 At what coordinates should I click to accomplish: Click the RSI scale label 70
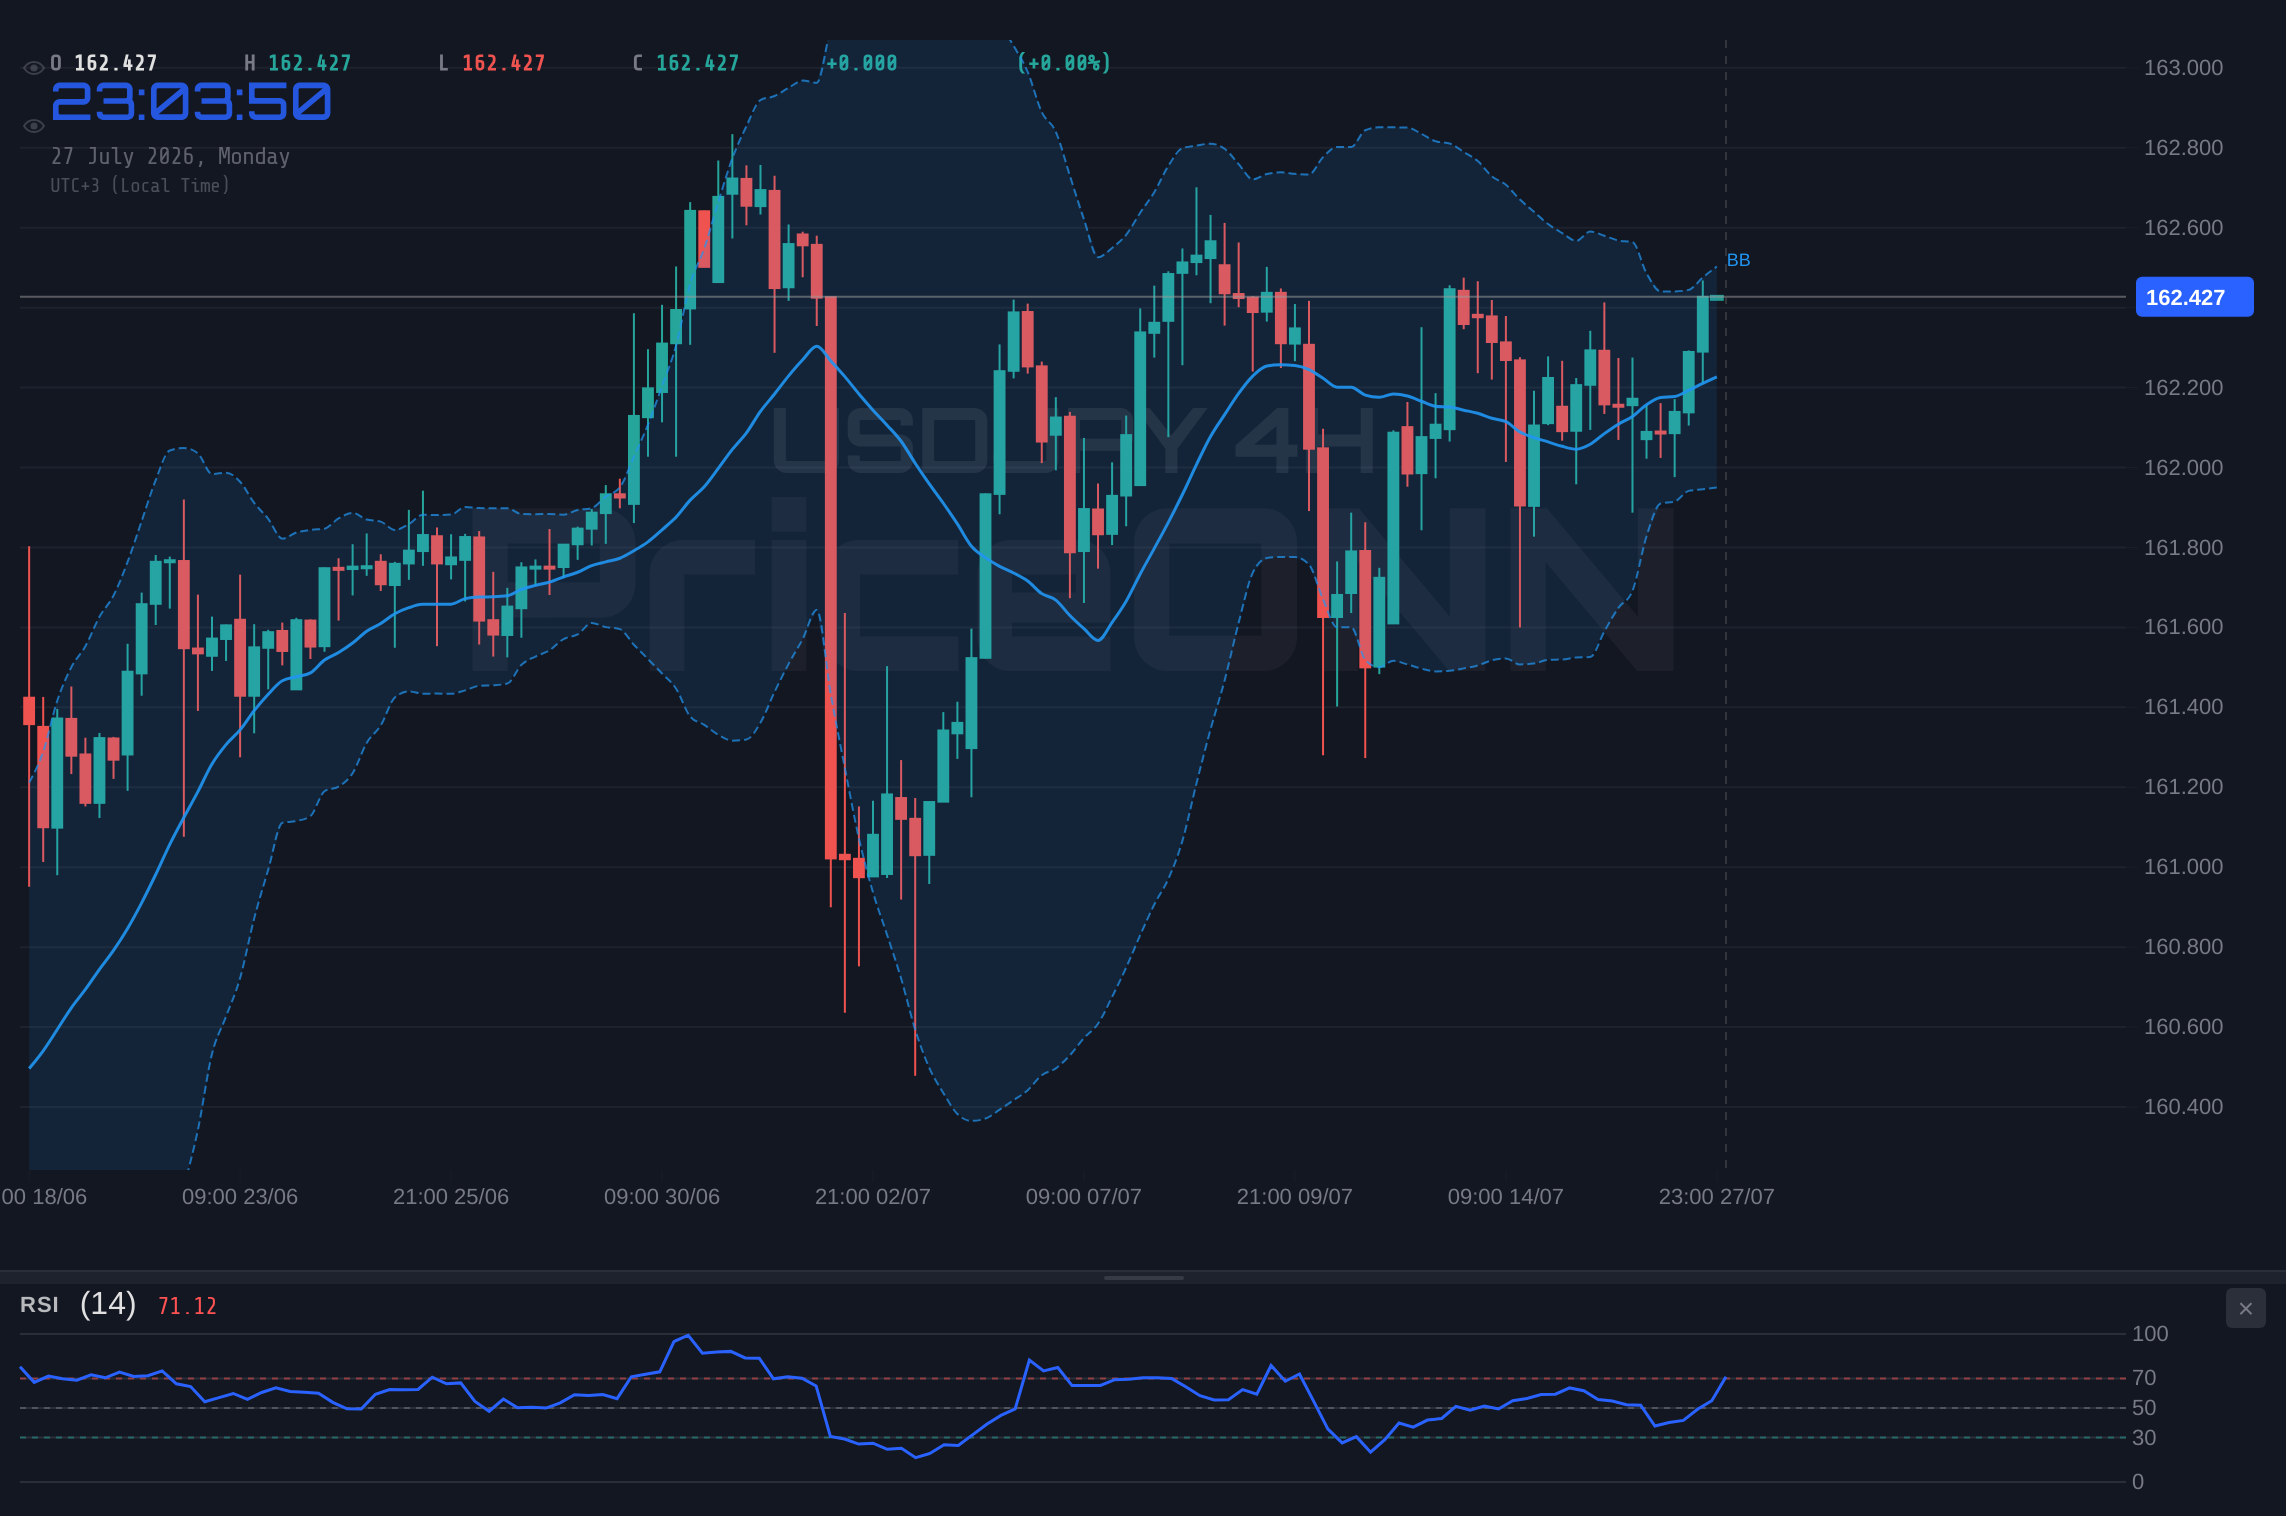tap(2144, 1378)
